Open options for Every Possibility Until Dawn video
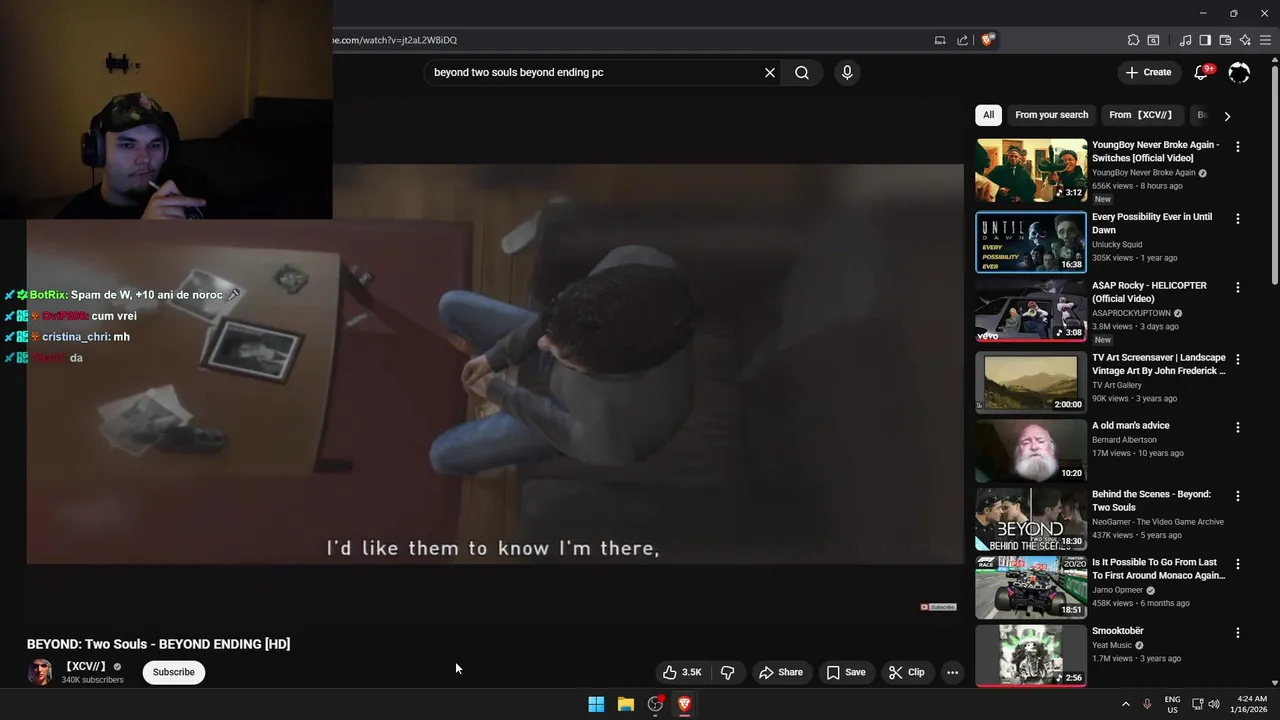This screenshot has width=1280, height=720. [x=1238, y=219]
